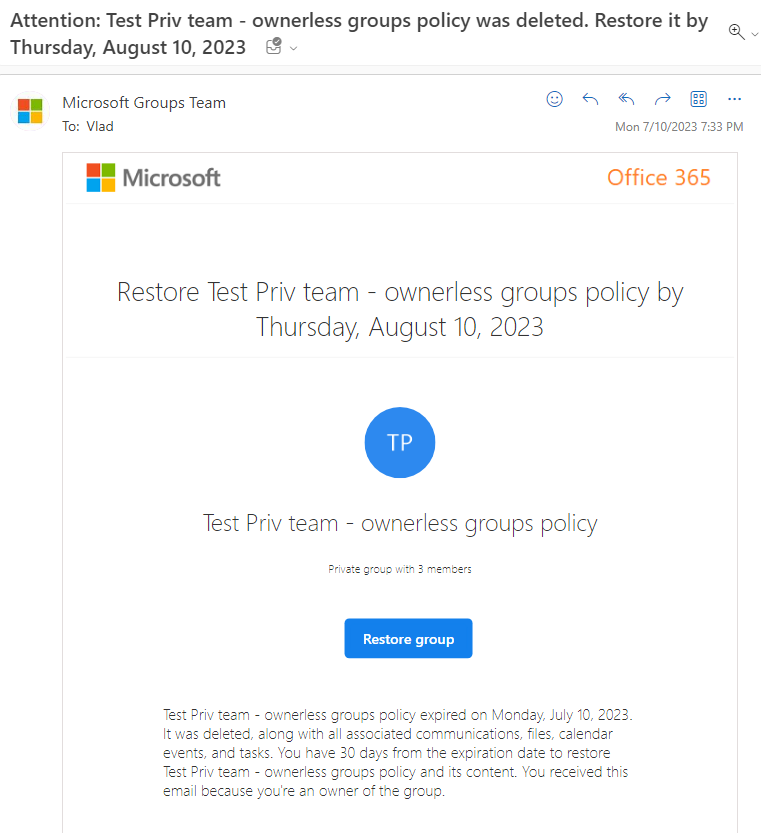Click the Restore group button
Screen dimensions: 761x833
[408, 639]
